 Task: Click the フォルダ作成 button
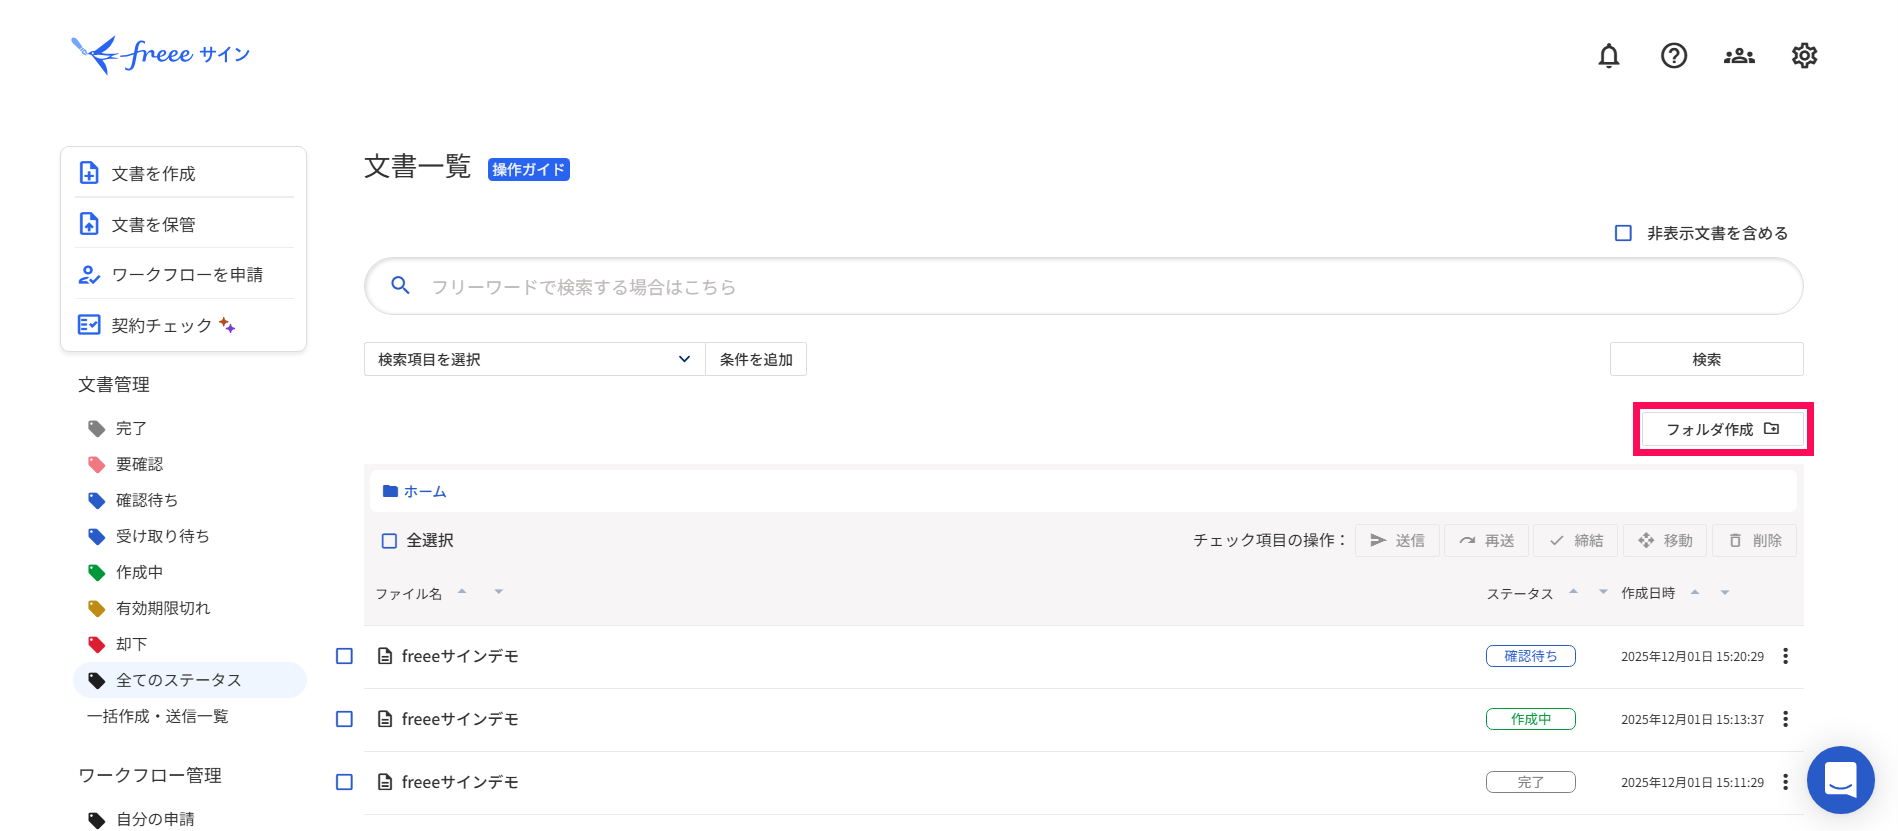(1722, 429)
